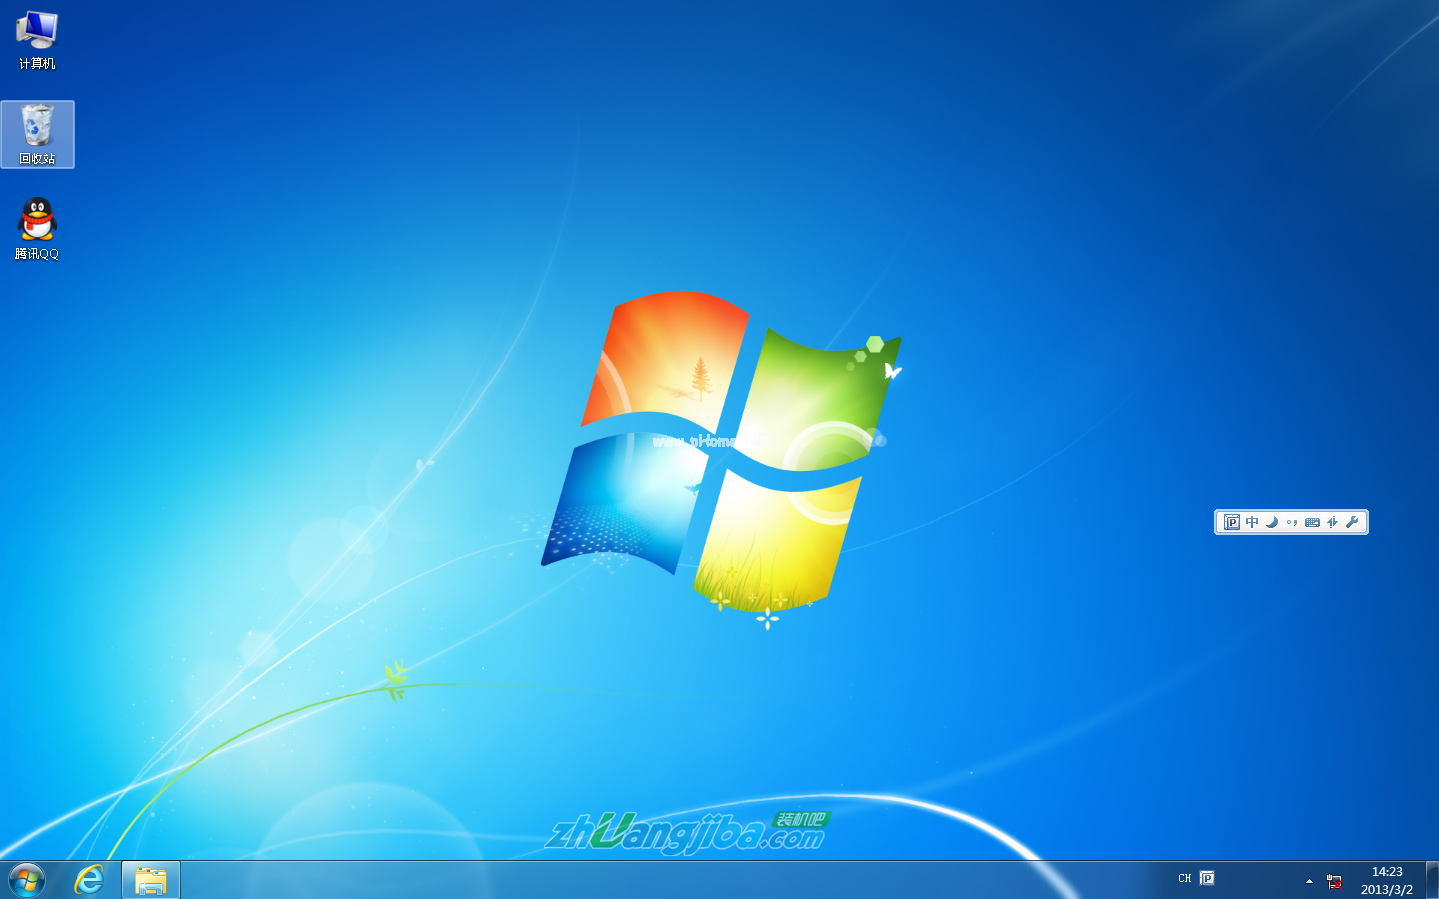This screenshot has width=1439, height=899.
Task: Launch Internet Explorer from the taskbar
Action: tap(88, 880)
